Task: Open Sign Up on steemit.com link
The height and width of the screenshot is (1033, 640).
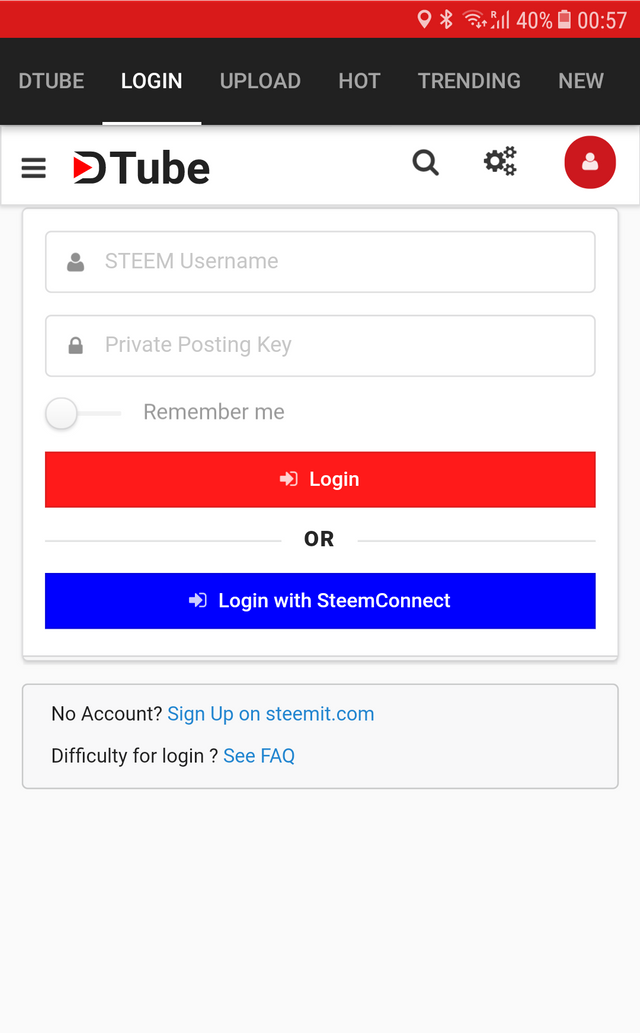Action: click(x=271, y=714)
